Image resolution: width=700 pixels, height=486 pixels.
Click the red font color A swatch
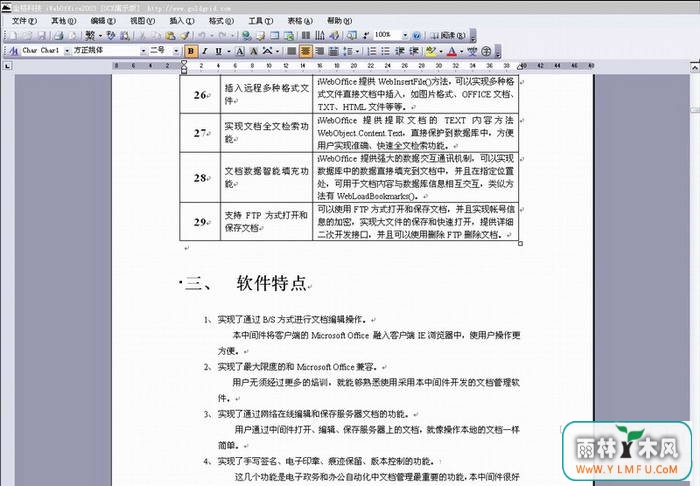(451, 51)
